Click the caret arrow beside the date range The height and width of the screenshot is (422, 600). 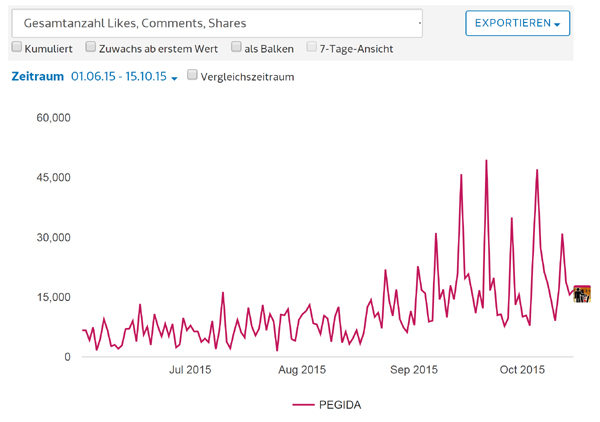coord(174,78)
